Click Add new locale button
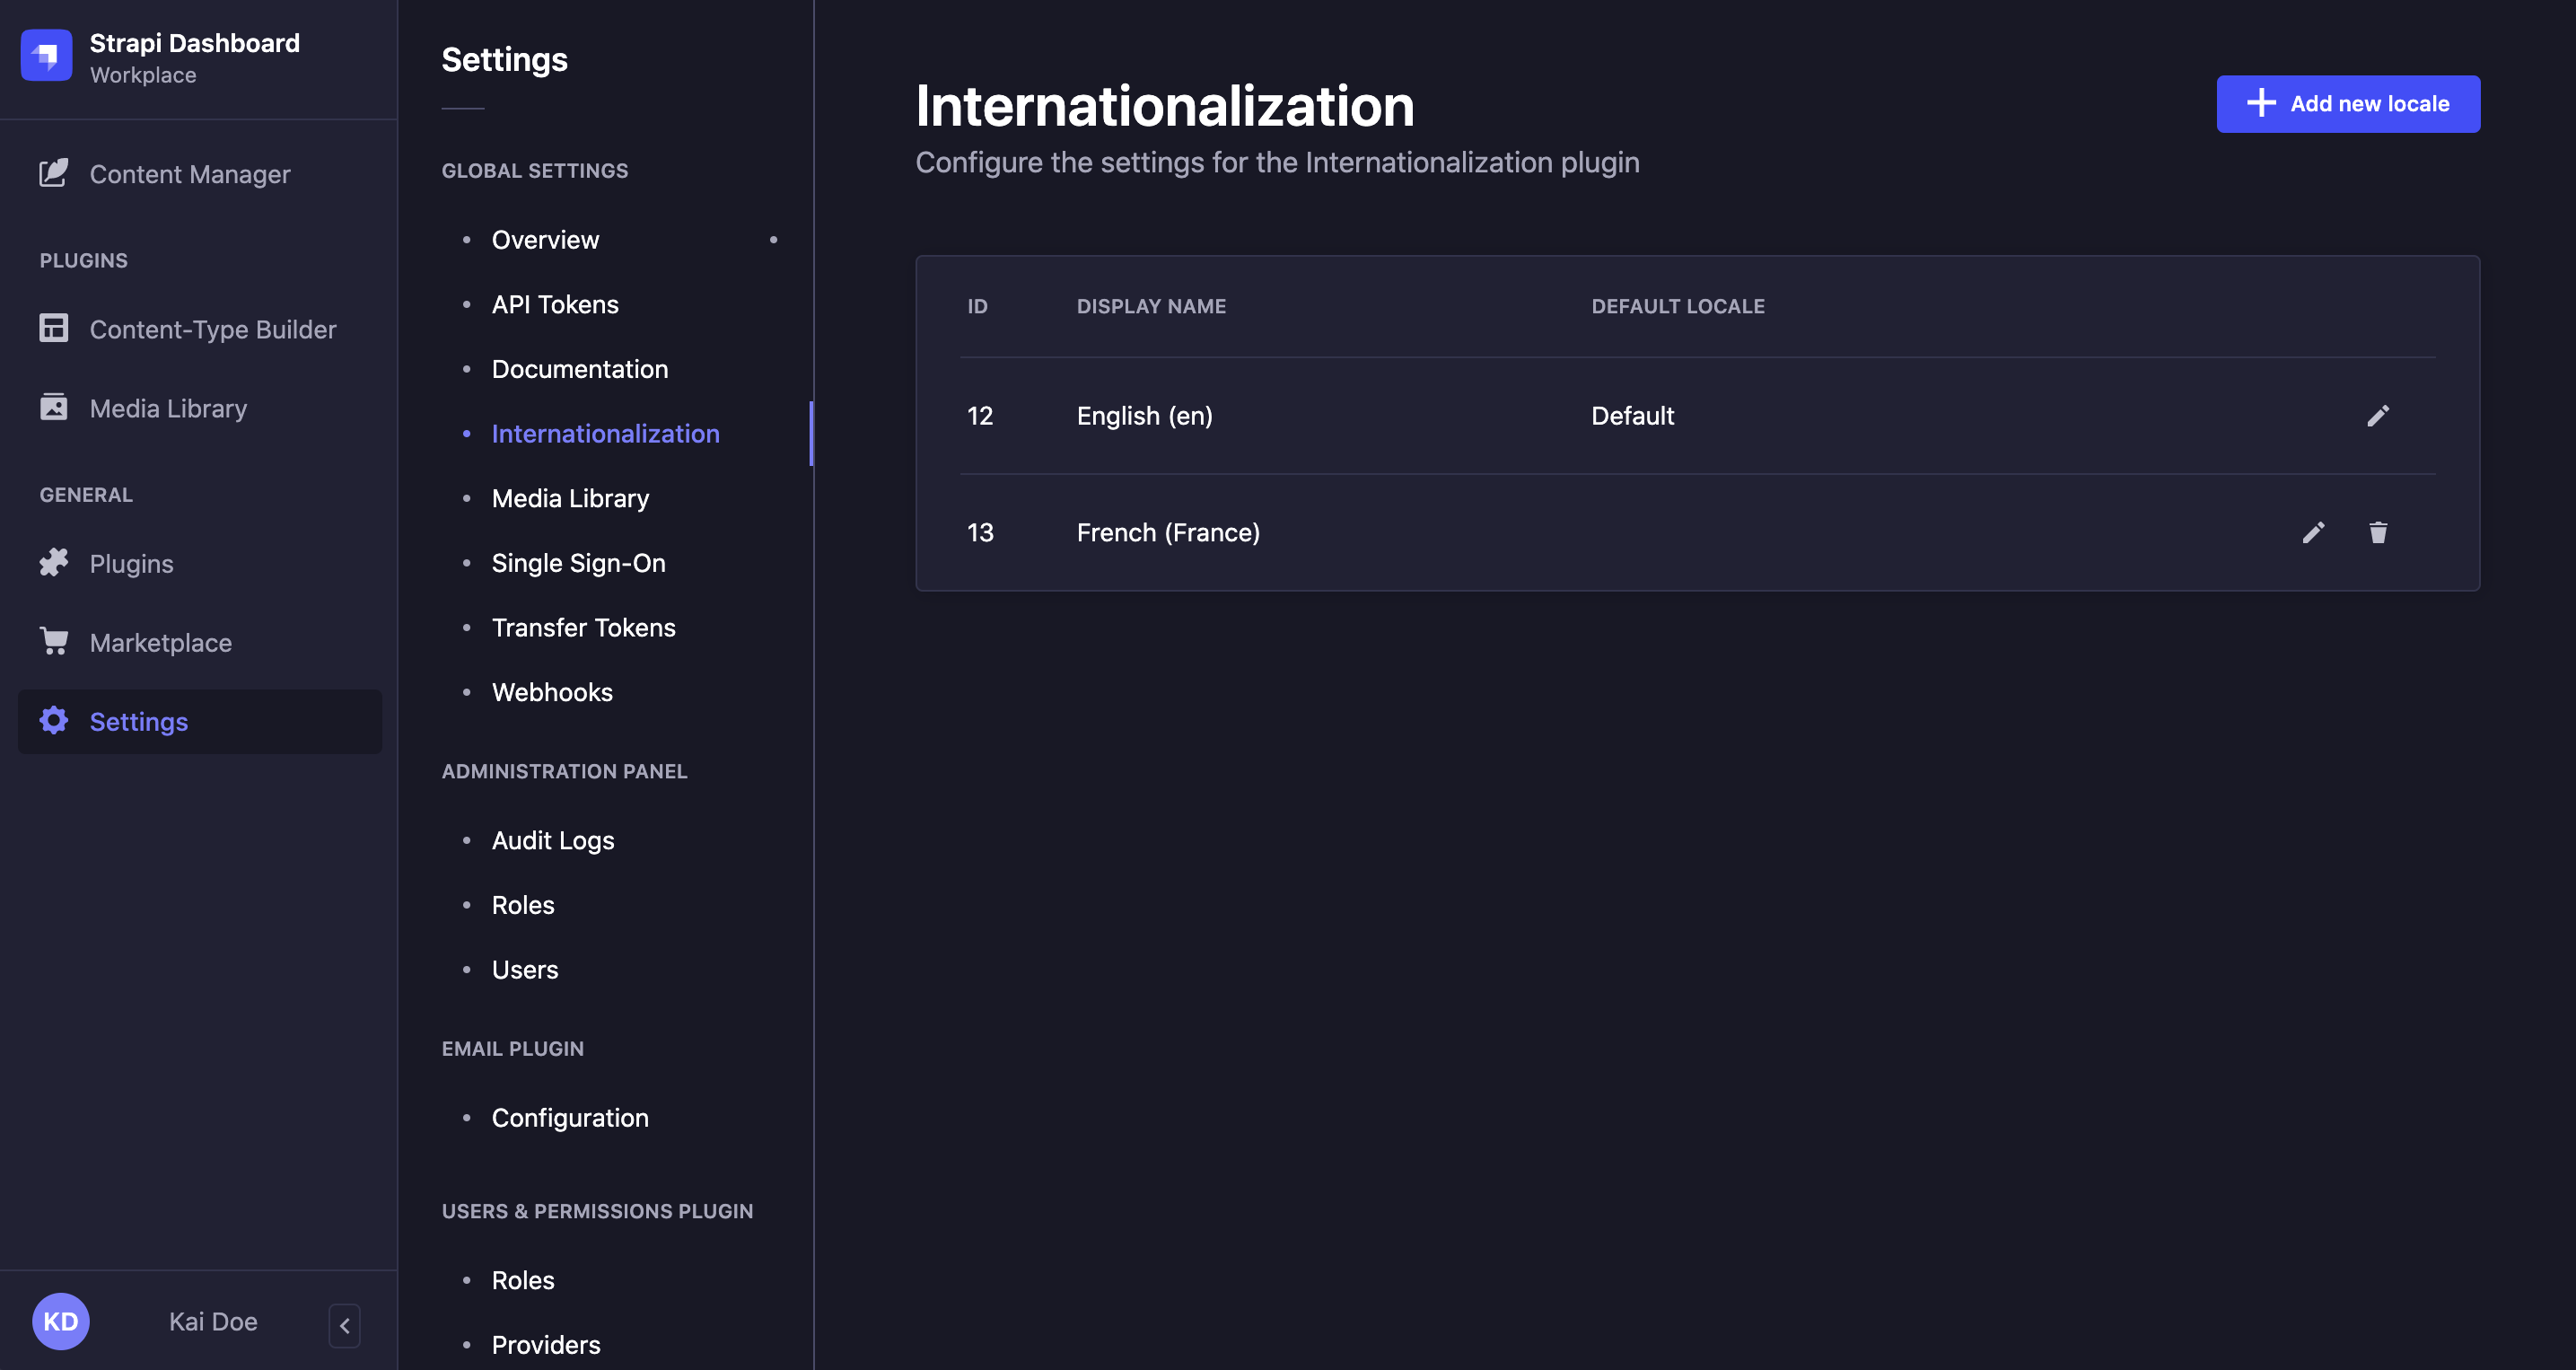 (2347, 104)
